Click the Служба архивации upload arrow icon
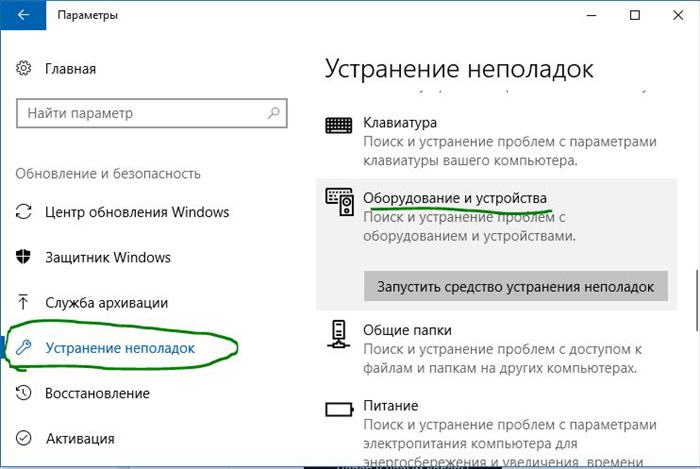 point(23,302)
